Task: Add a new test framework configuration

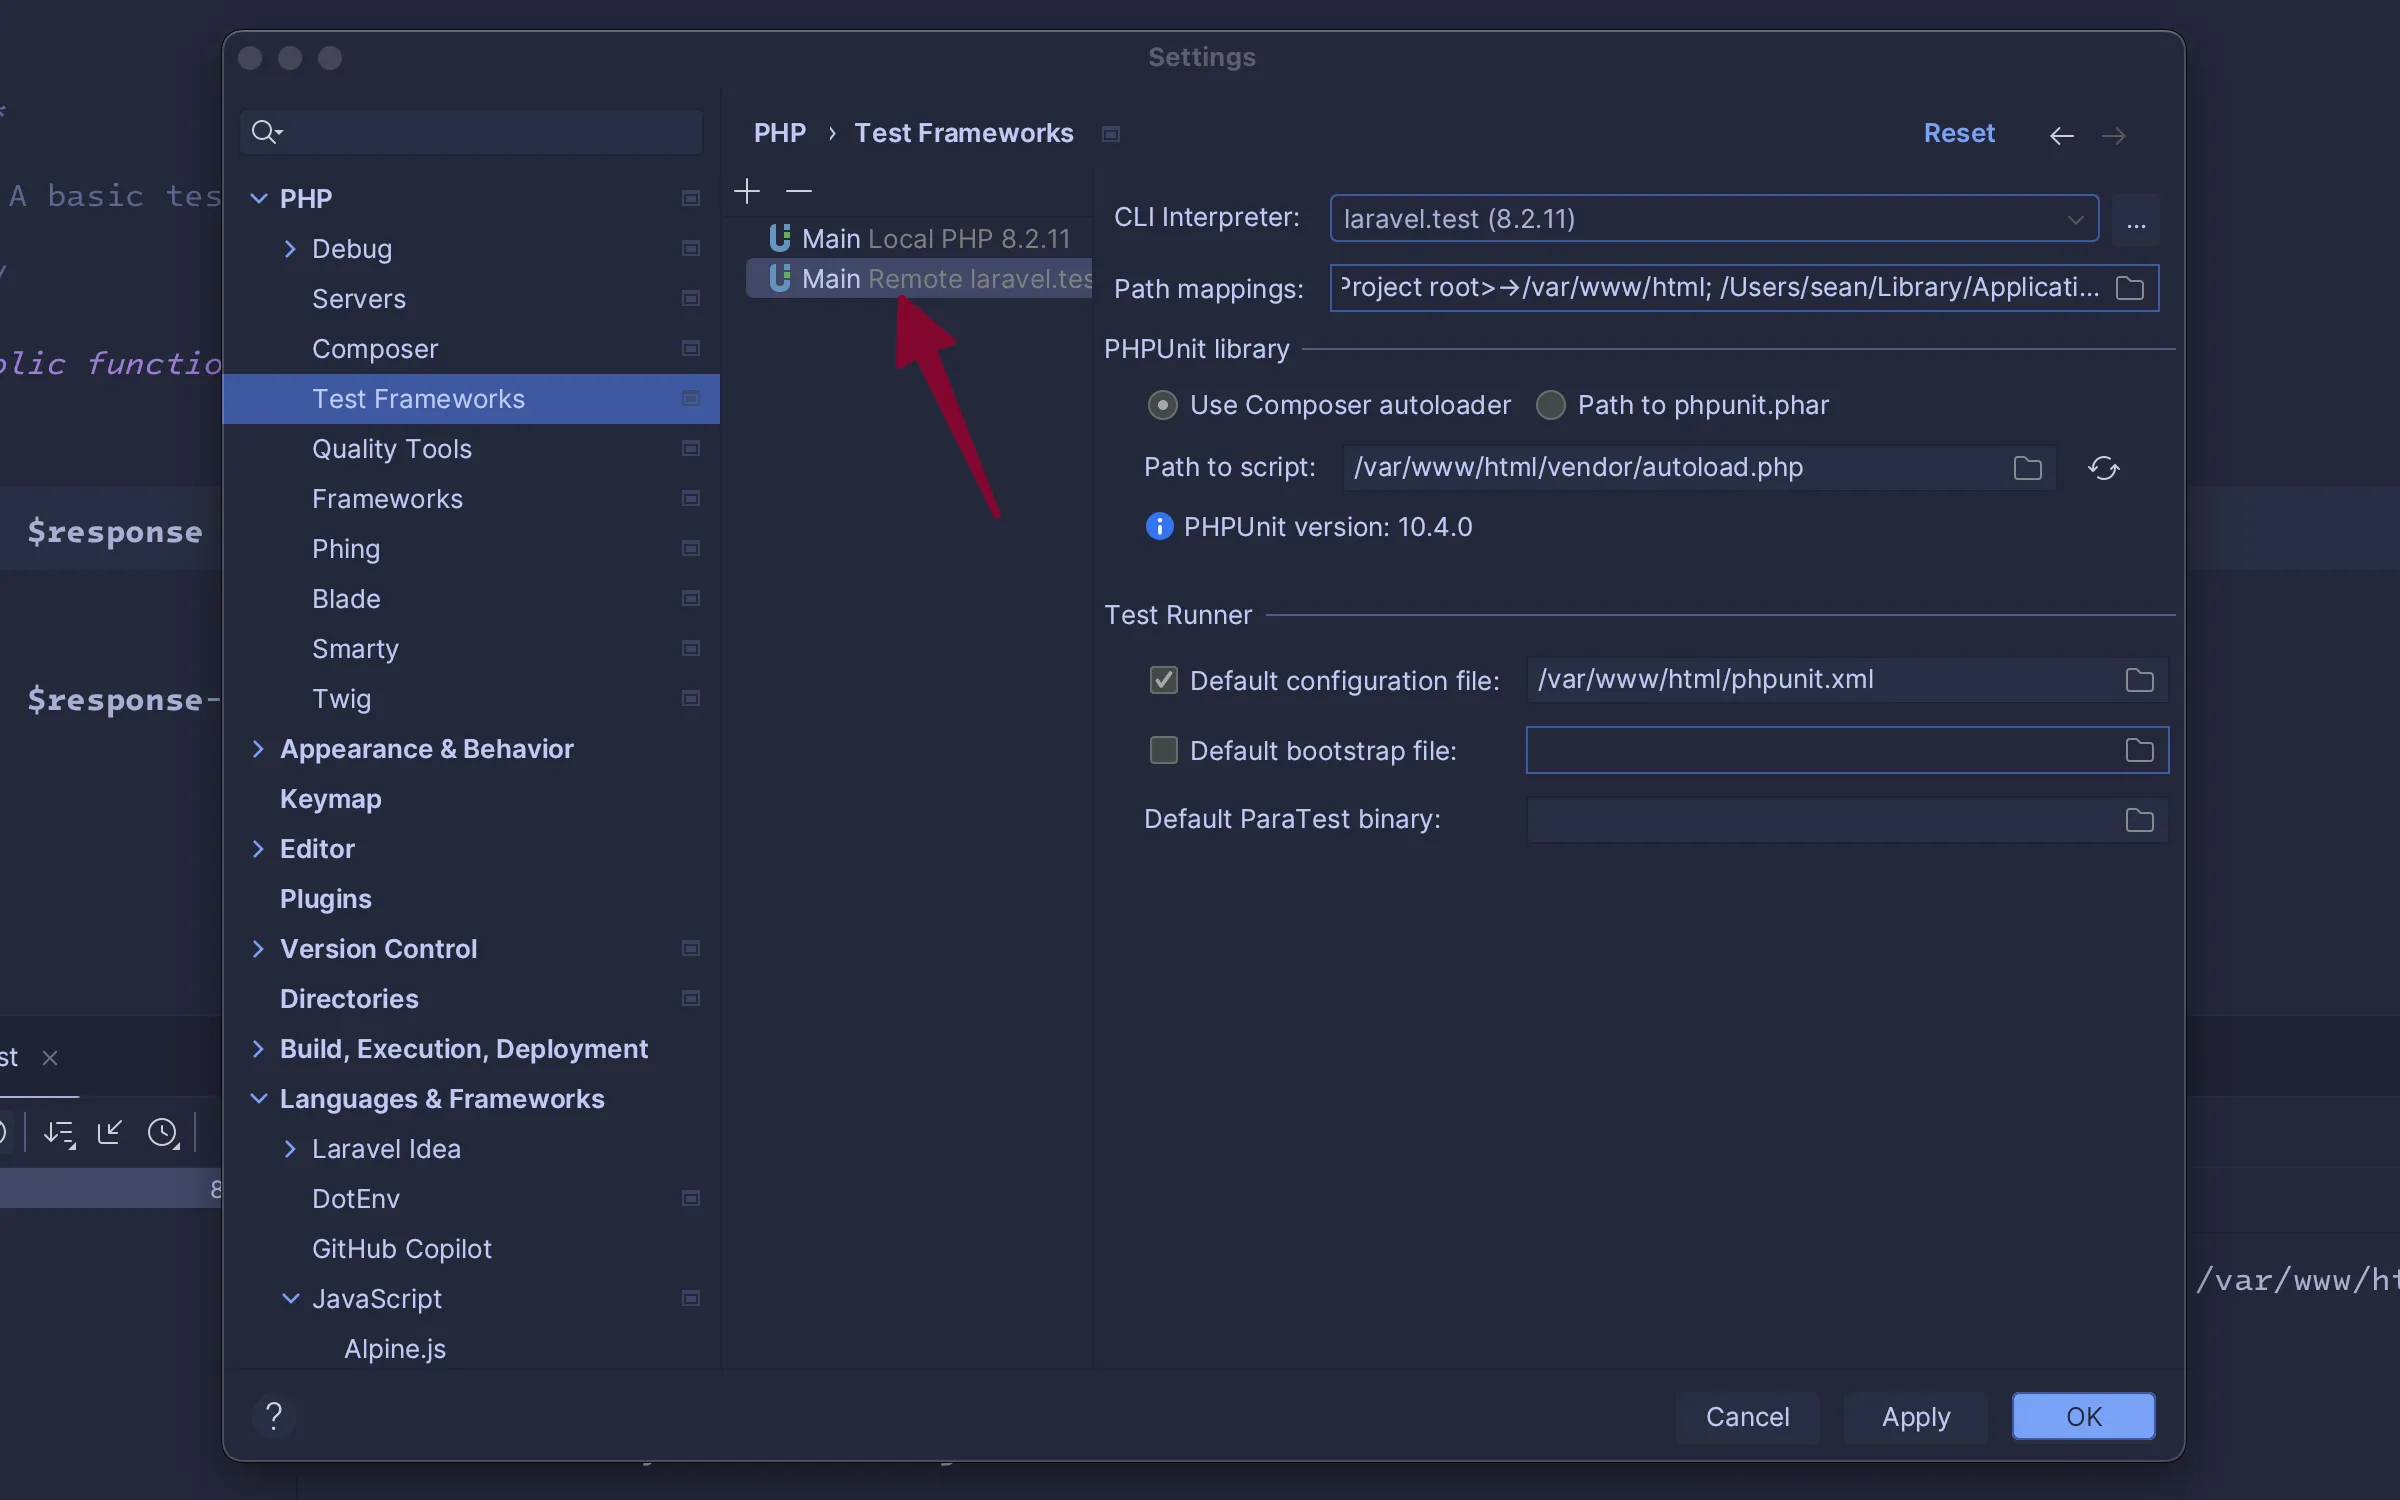Action: point(747,191)
